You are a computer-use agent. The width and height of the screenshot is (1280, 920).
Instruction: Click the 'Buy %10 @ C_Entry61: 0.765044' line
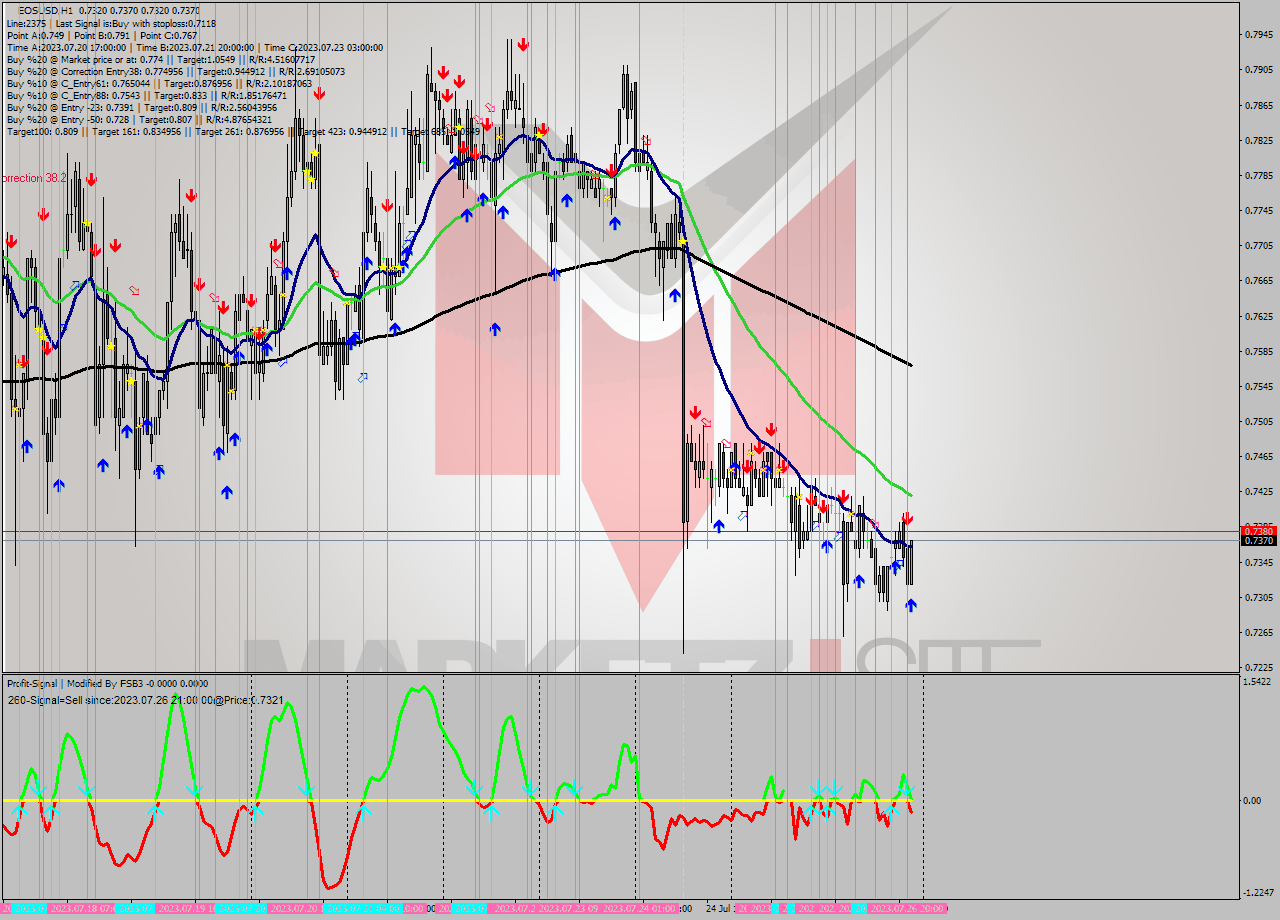[x=160, y=84]
